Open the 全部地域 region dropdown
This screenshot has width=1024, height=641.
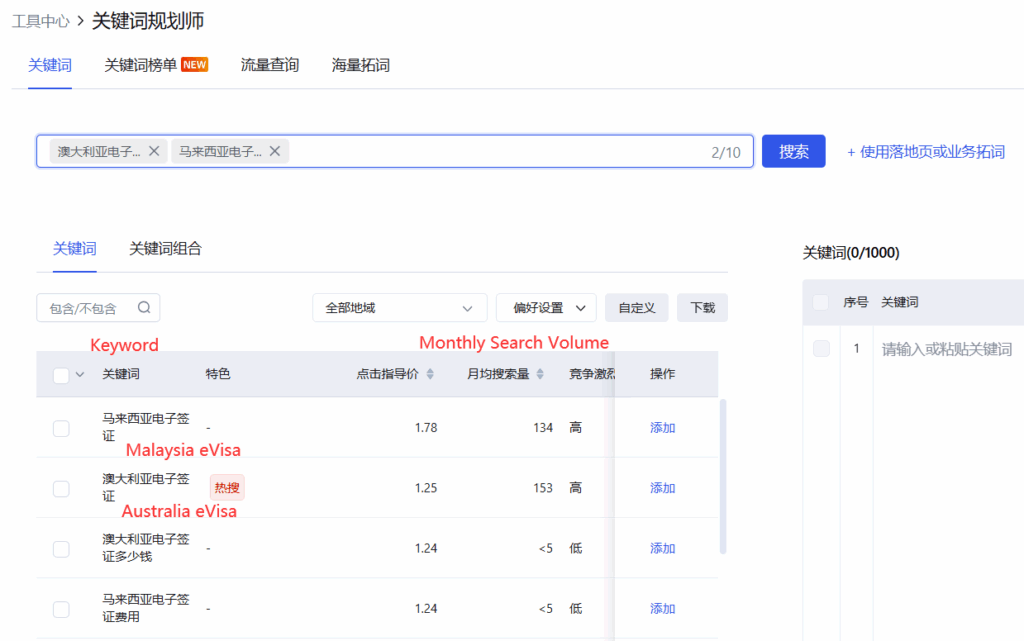pos(400,307)
